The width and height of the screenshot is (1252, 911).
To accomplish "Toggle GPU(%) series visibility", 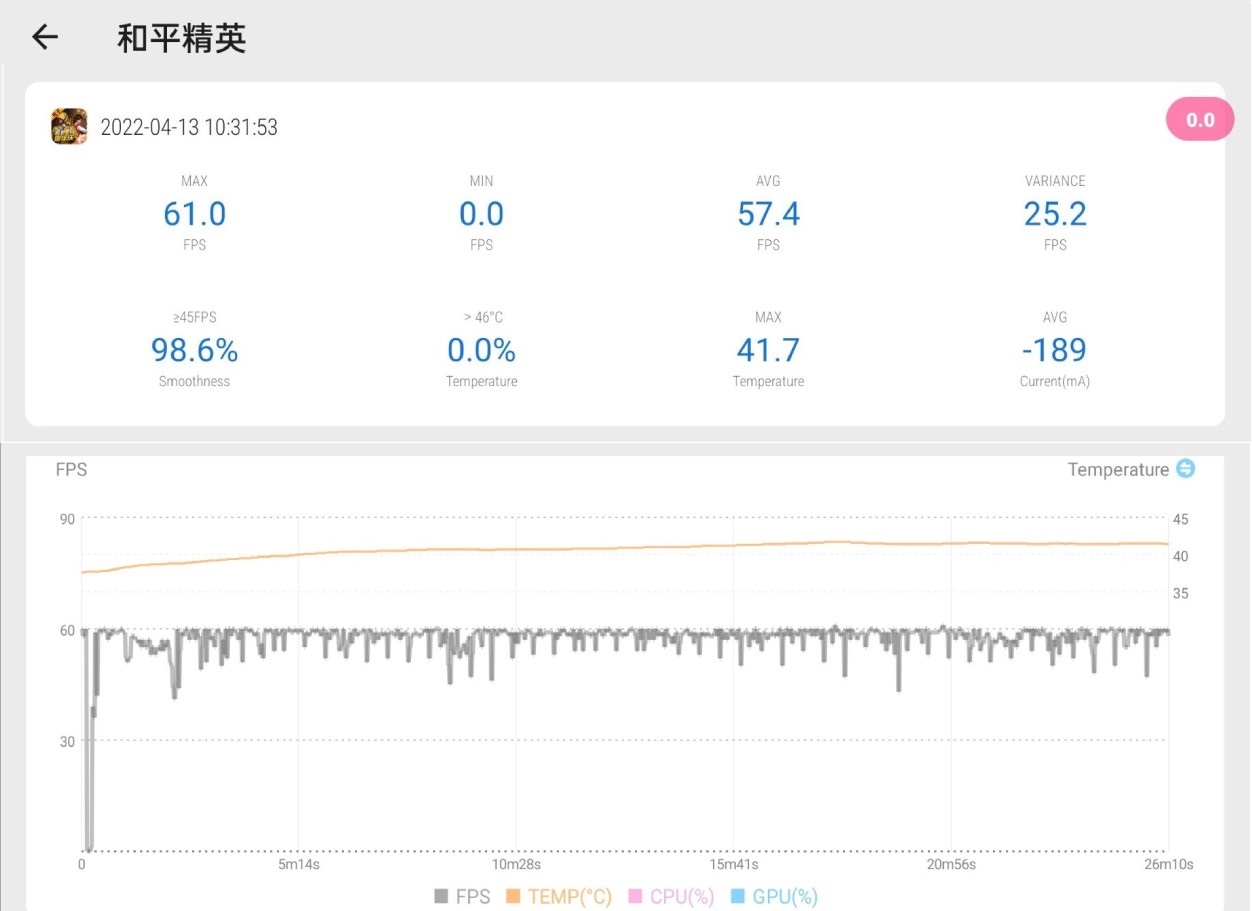I will point(775,896).
